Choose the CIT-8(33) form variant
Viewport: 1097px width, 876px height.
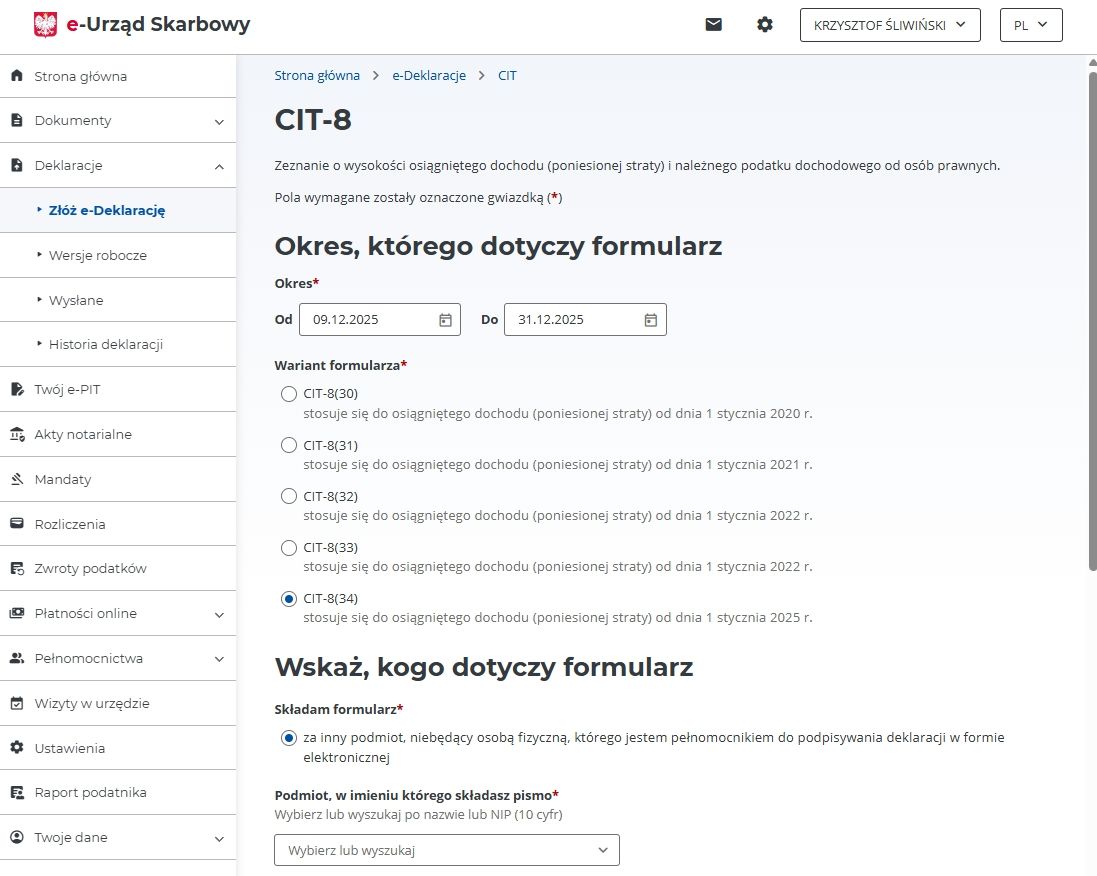[289, 548]
